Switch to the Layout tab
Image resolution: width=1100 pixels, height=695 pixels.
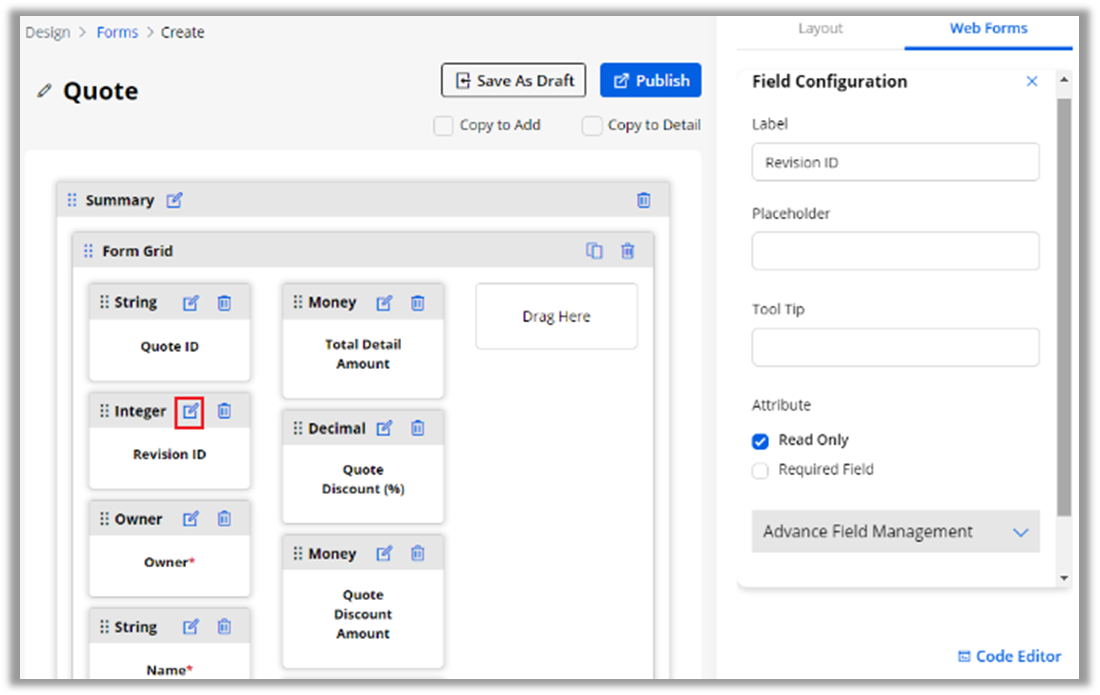[820, 28]
